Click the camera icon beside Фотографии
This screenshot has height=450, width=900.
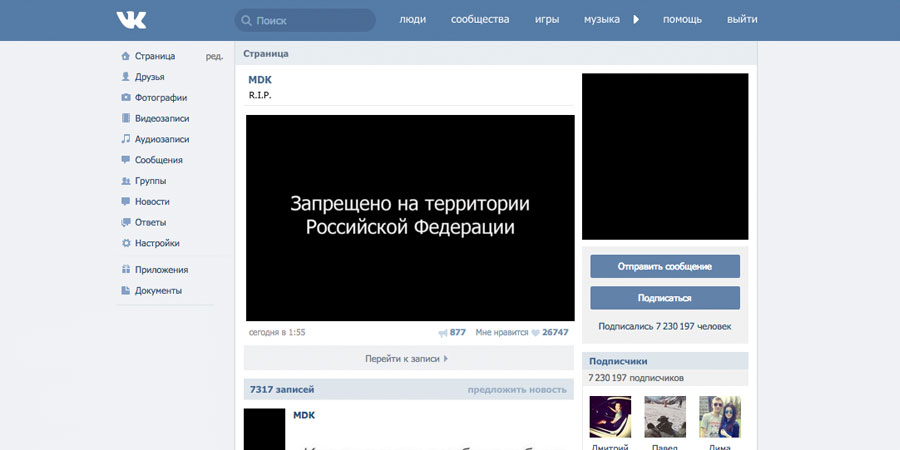(126, 98)
